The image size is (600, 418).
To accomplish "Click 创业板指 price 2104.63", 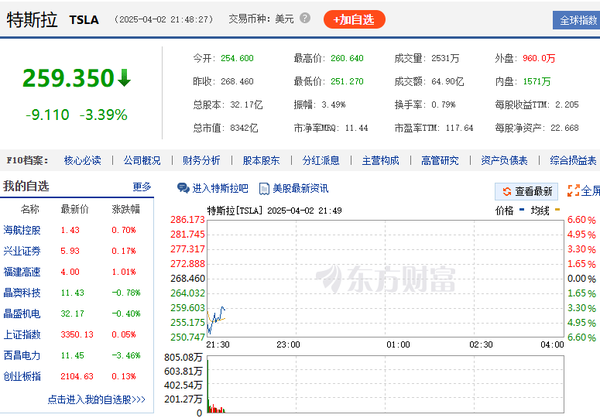I will tap(77, 376).
